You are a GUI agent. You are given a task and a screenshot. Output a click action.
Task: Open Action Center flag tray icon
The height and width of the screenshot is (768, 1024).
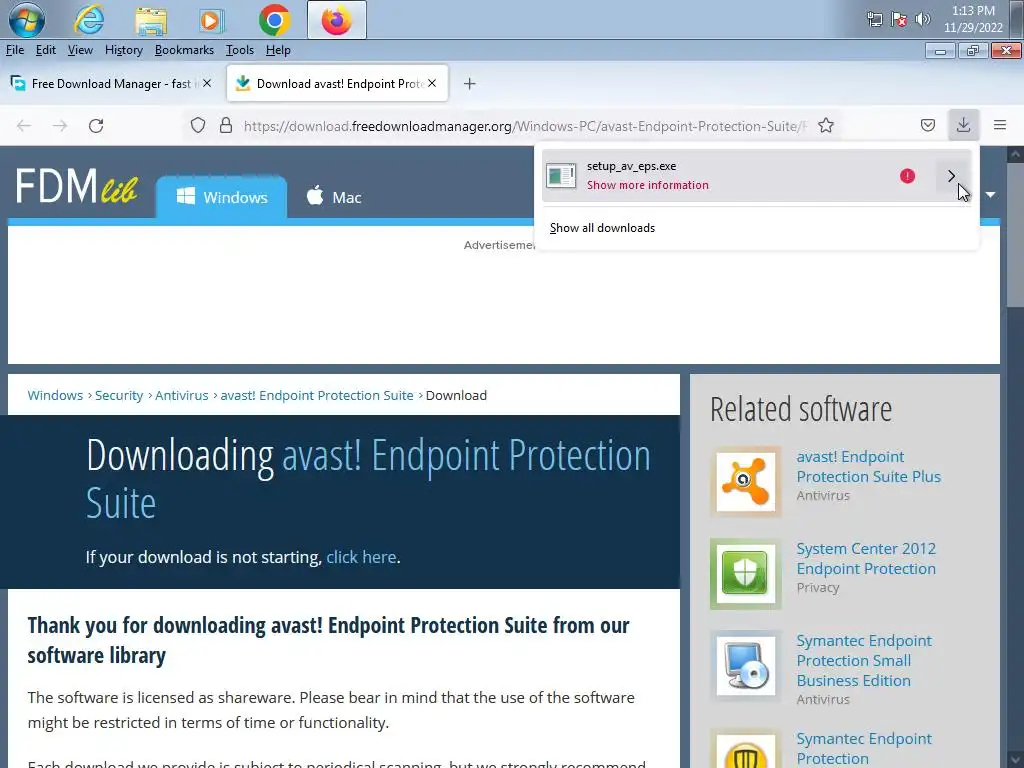pos(899,20)
